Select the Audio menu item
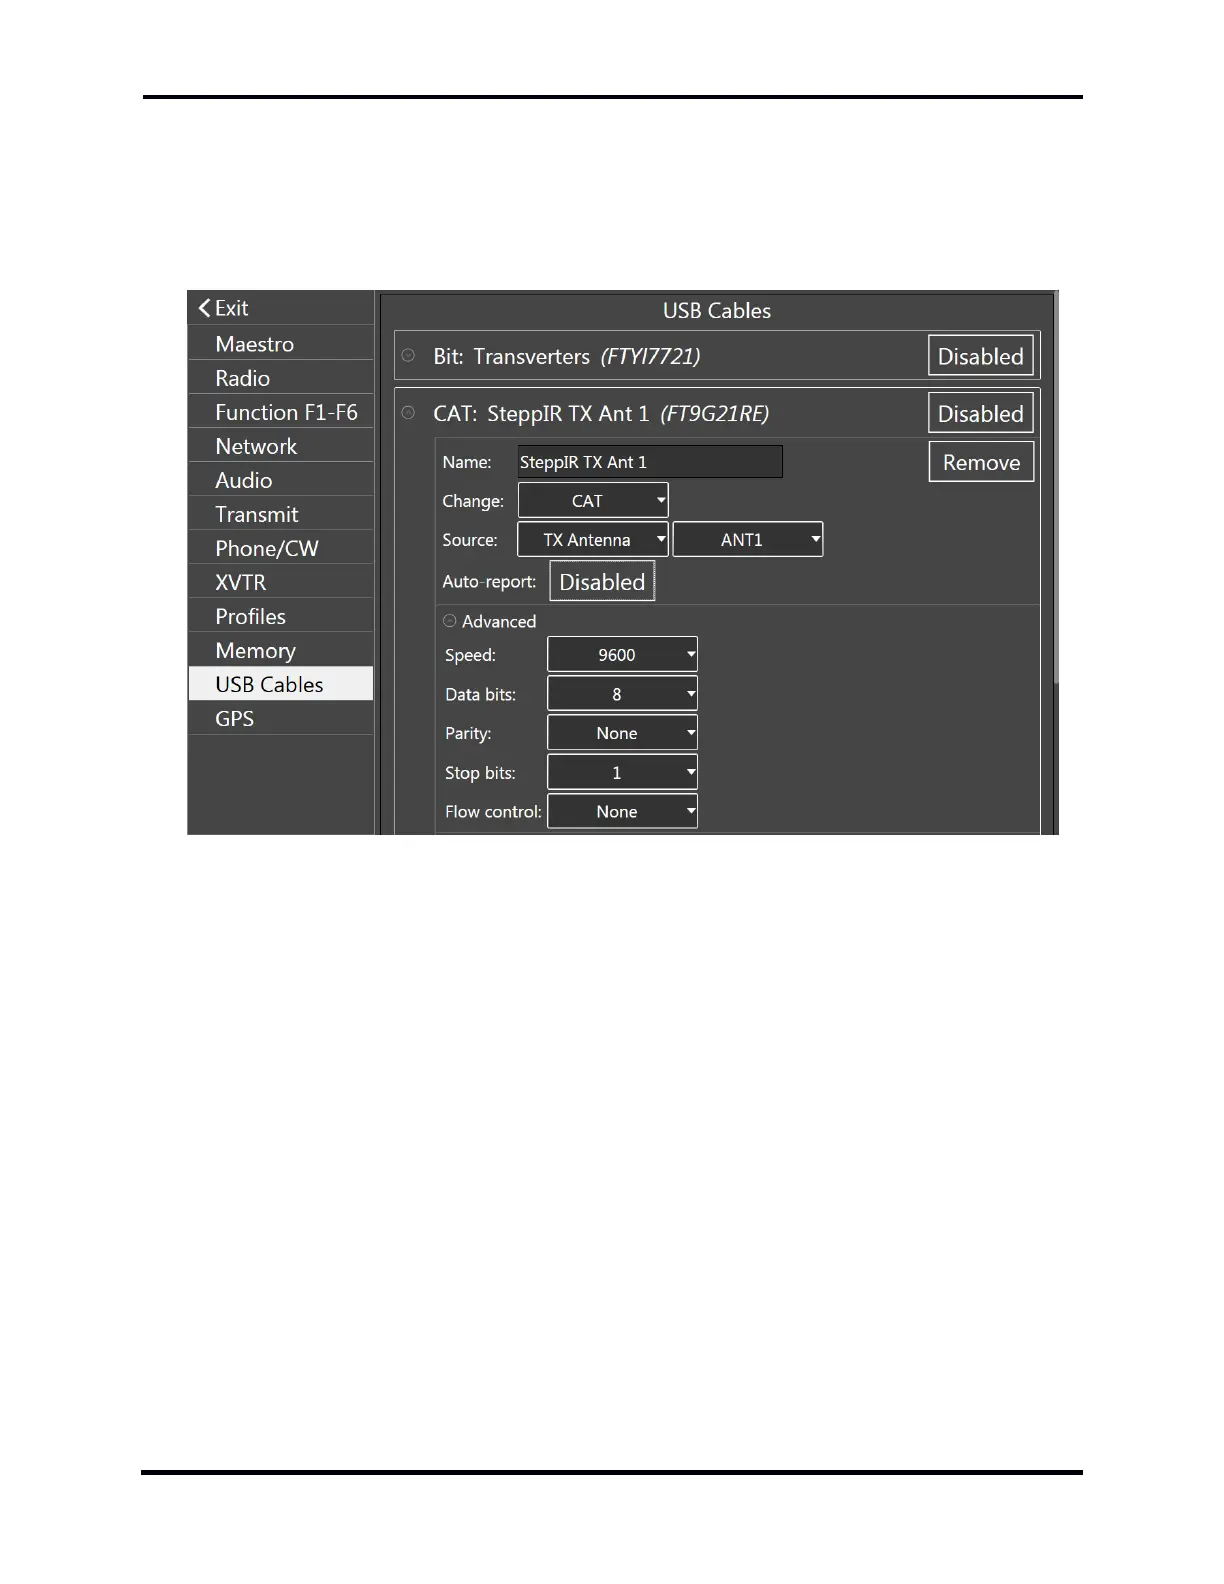 (281, 479)
